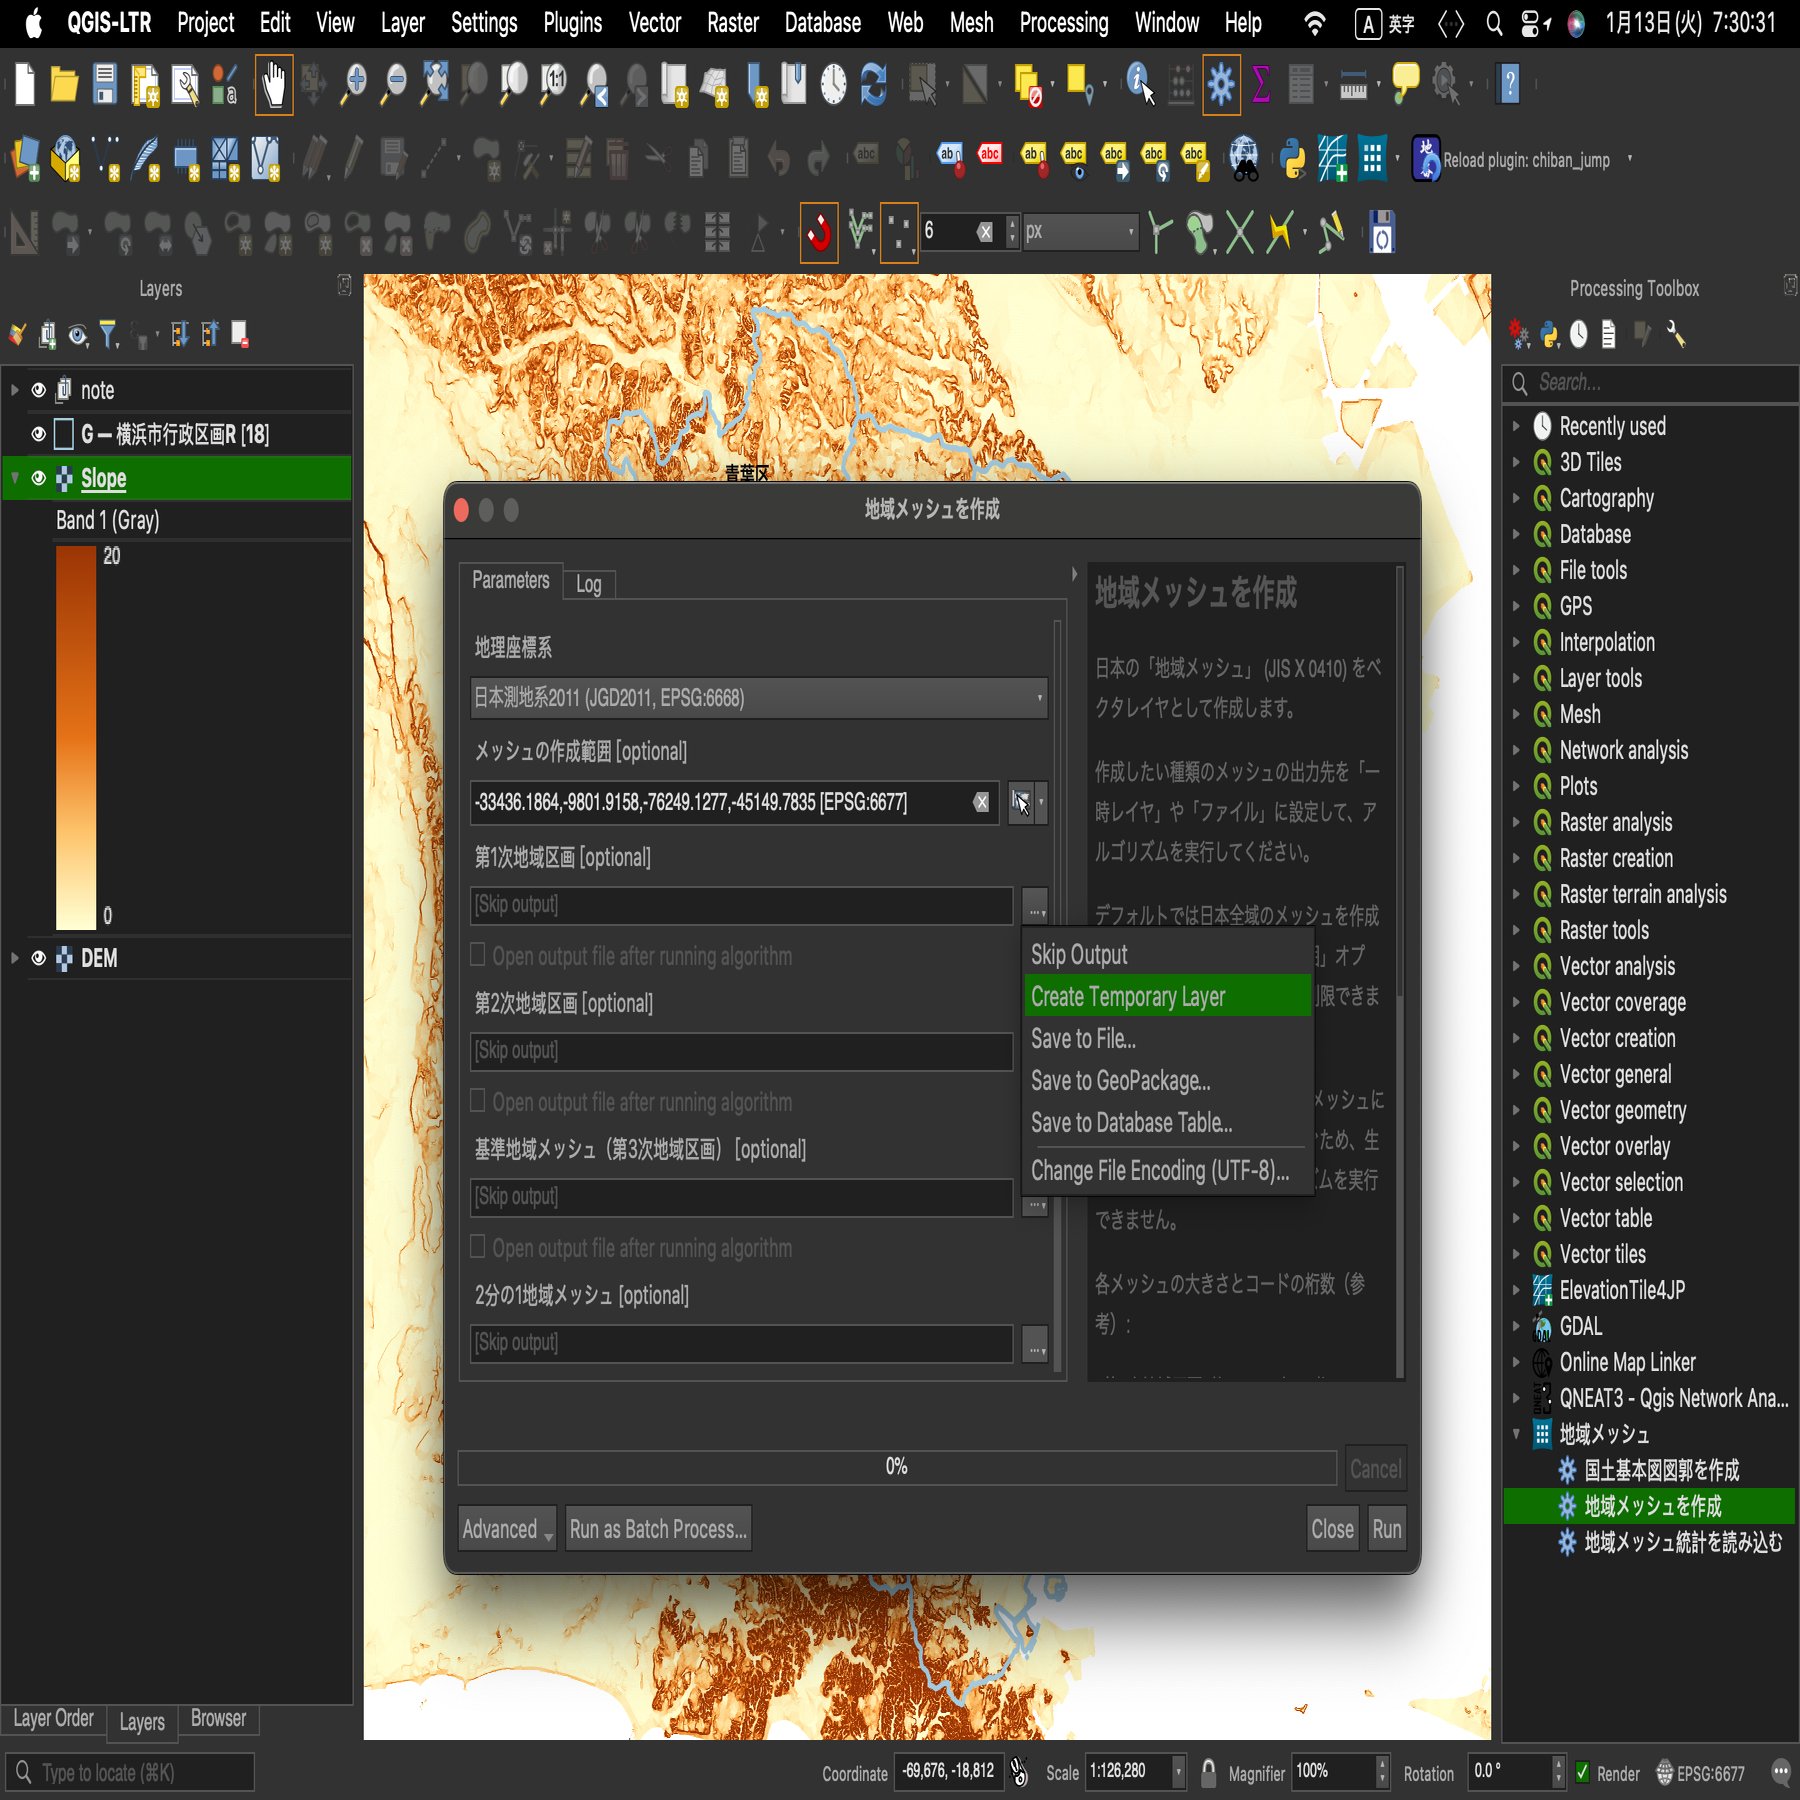Image resolution: width=1800 pixels, height=1800 pixels.
Task: Open Processing Toolbox results viewer
Action: (x=1608, y=334)
